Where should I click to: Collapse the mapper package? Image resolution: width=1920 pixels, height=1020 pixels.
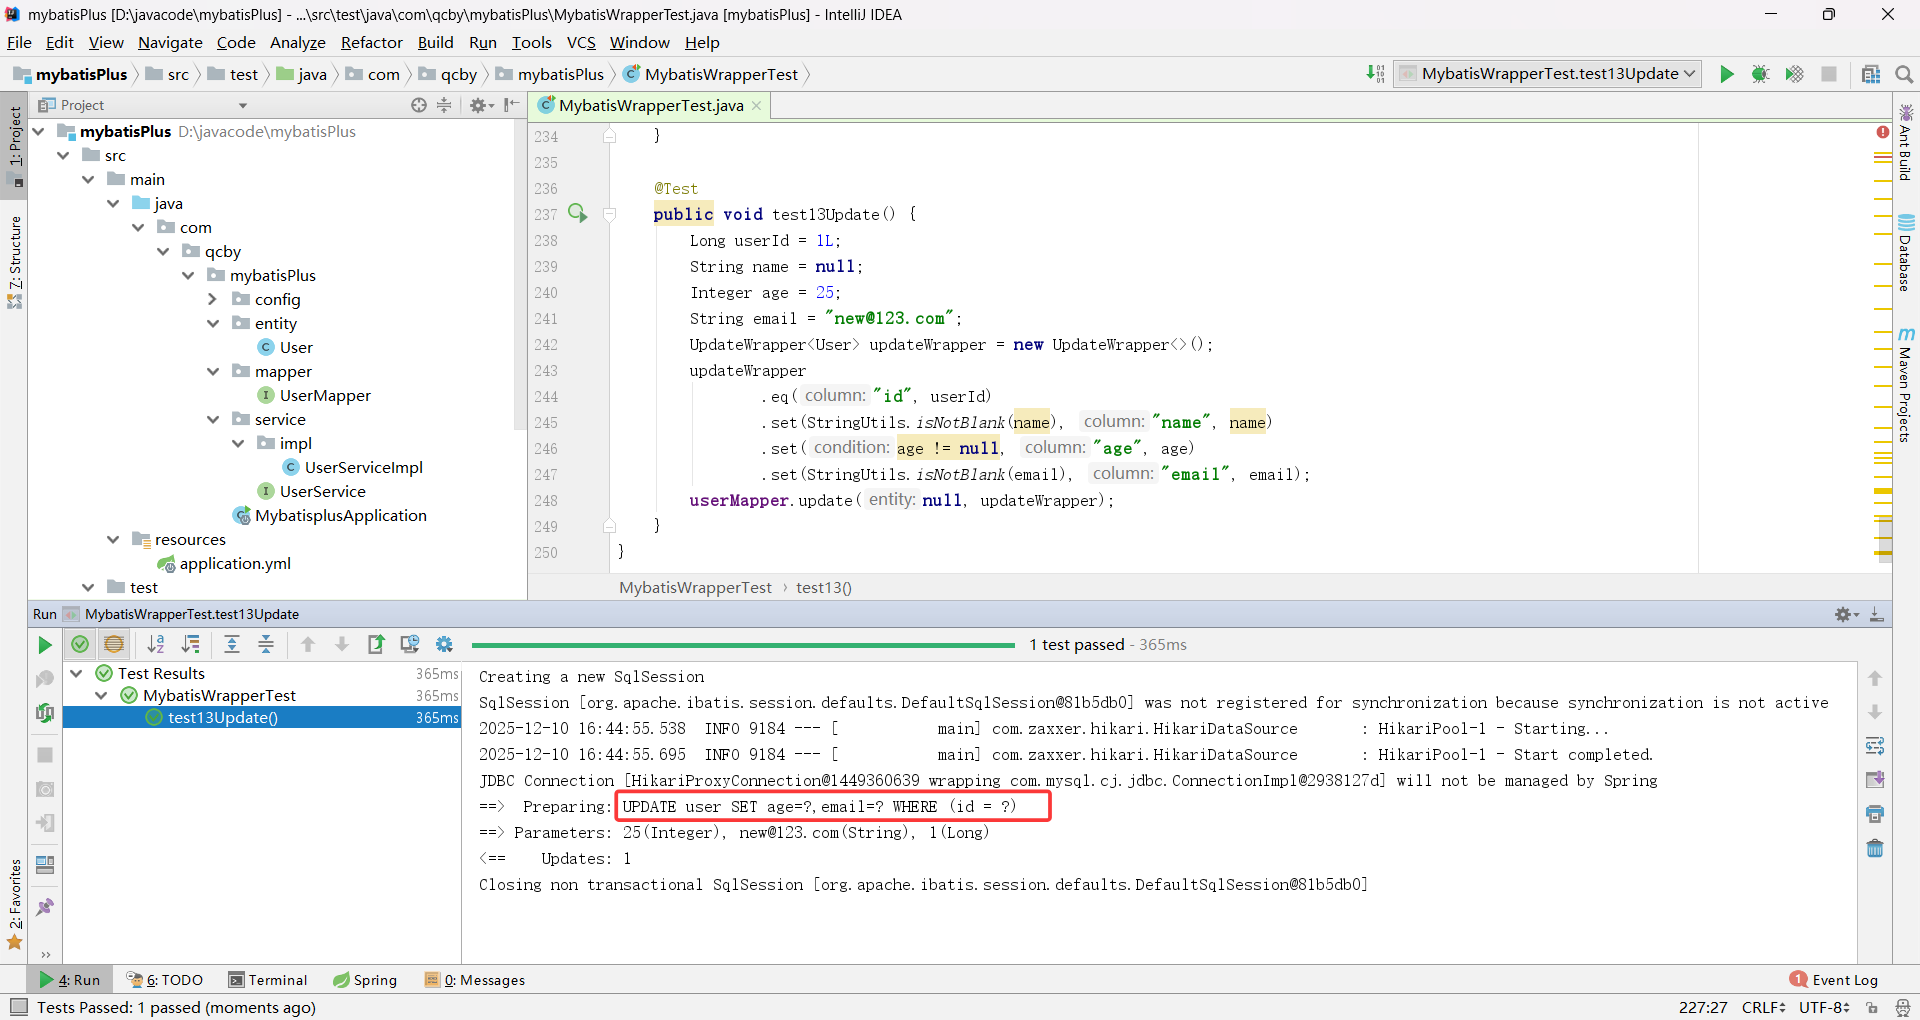coord(212,371)
